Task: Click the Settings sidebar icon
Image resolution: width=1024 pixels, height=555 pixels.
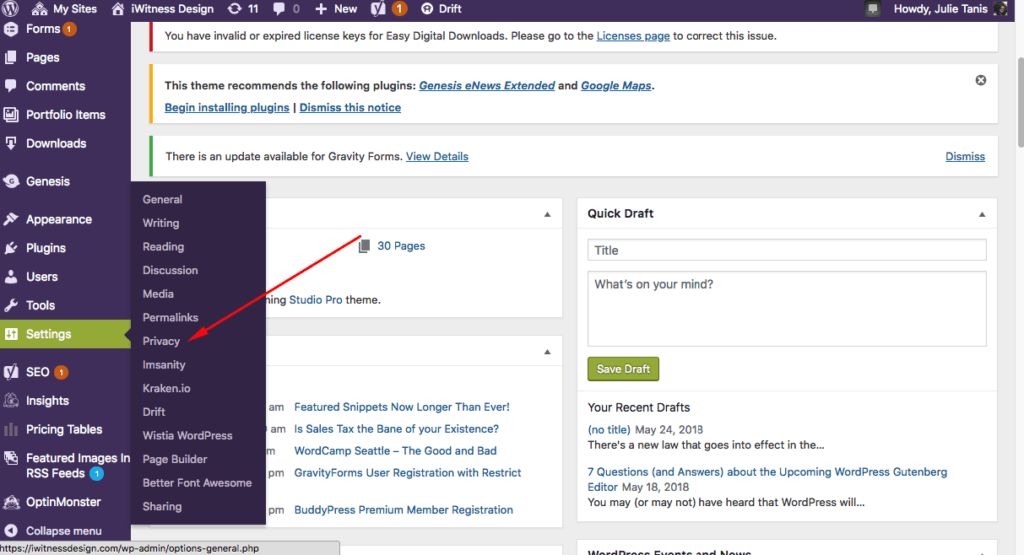Action: (10, 334)
